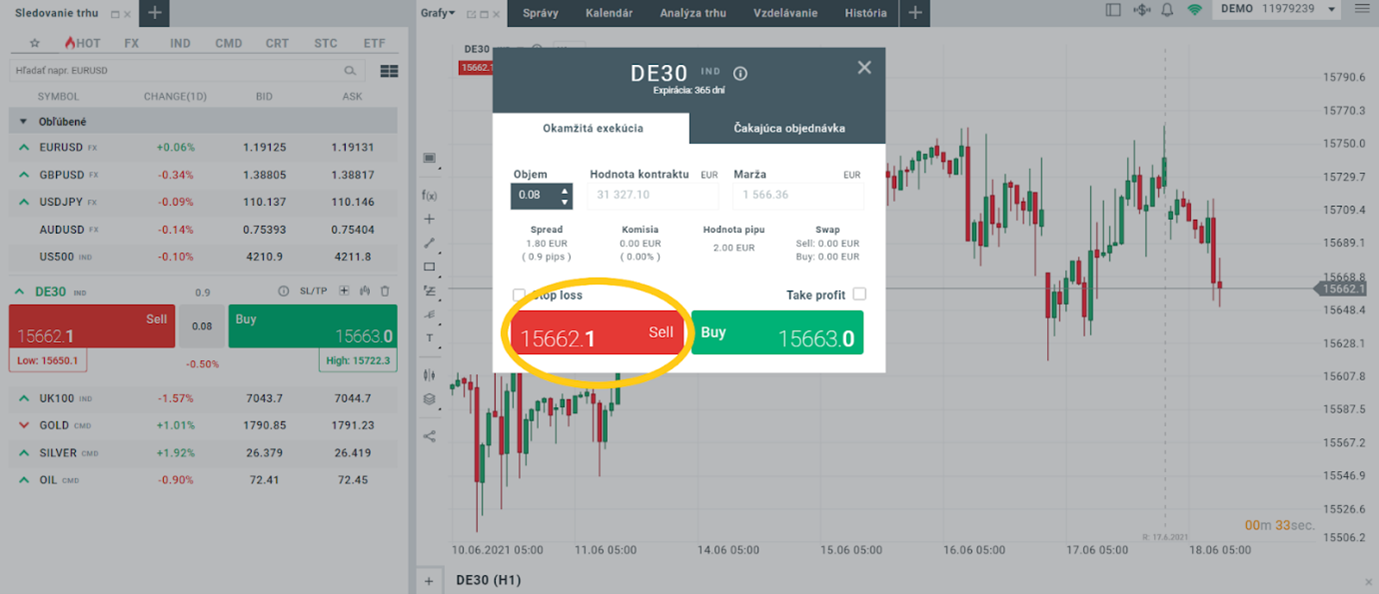Open the f(x) indicators tool on chart toolbar

point(429,195)
